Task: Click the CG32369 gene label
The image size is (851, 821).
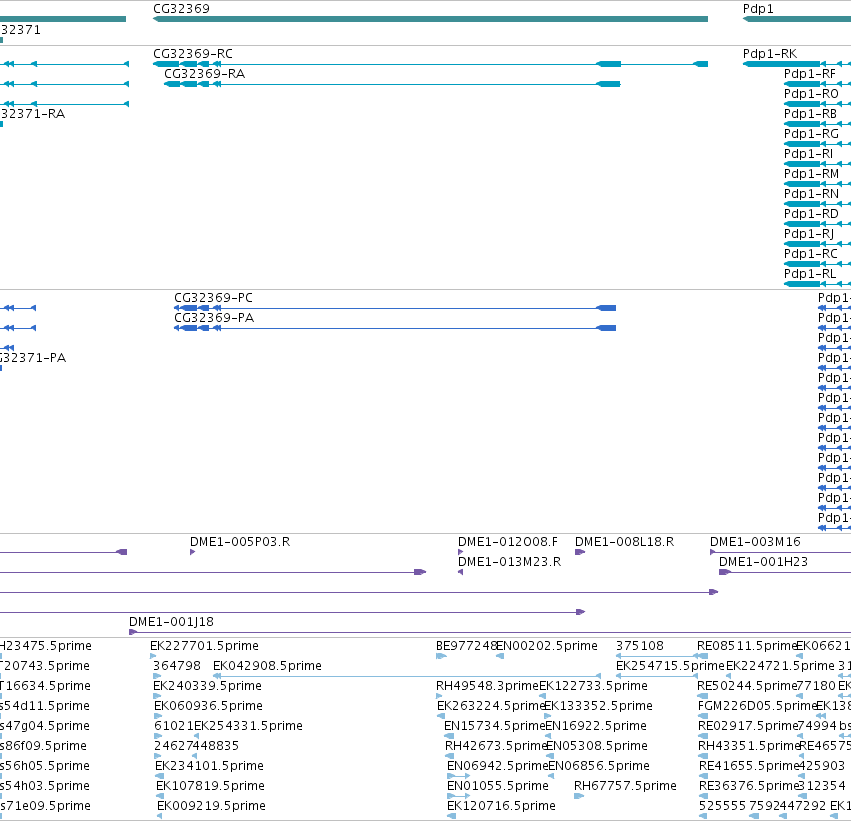Action: [x=181, y=9]
